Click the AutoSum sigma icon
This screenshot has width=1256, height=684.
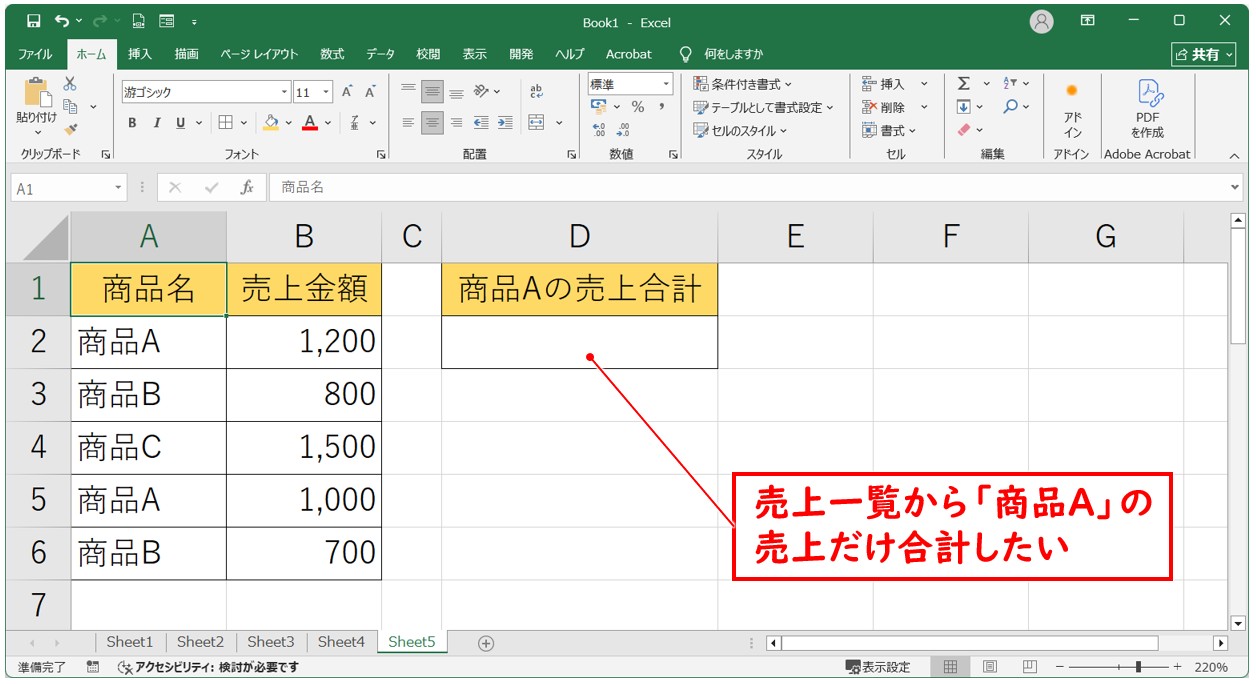tap(963, 84)
